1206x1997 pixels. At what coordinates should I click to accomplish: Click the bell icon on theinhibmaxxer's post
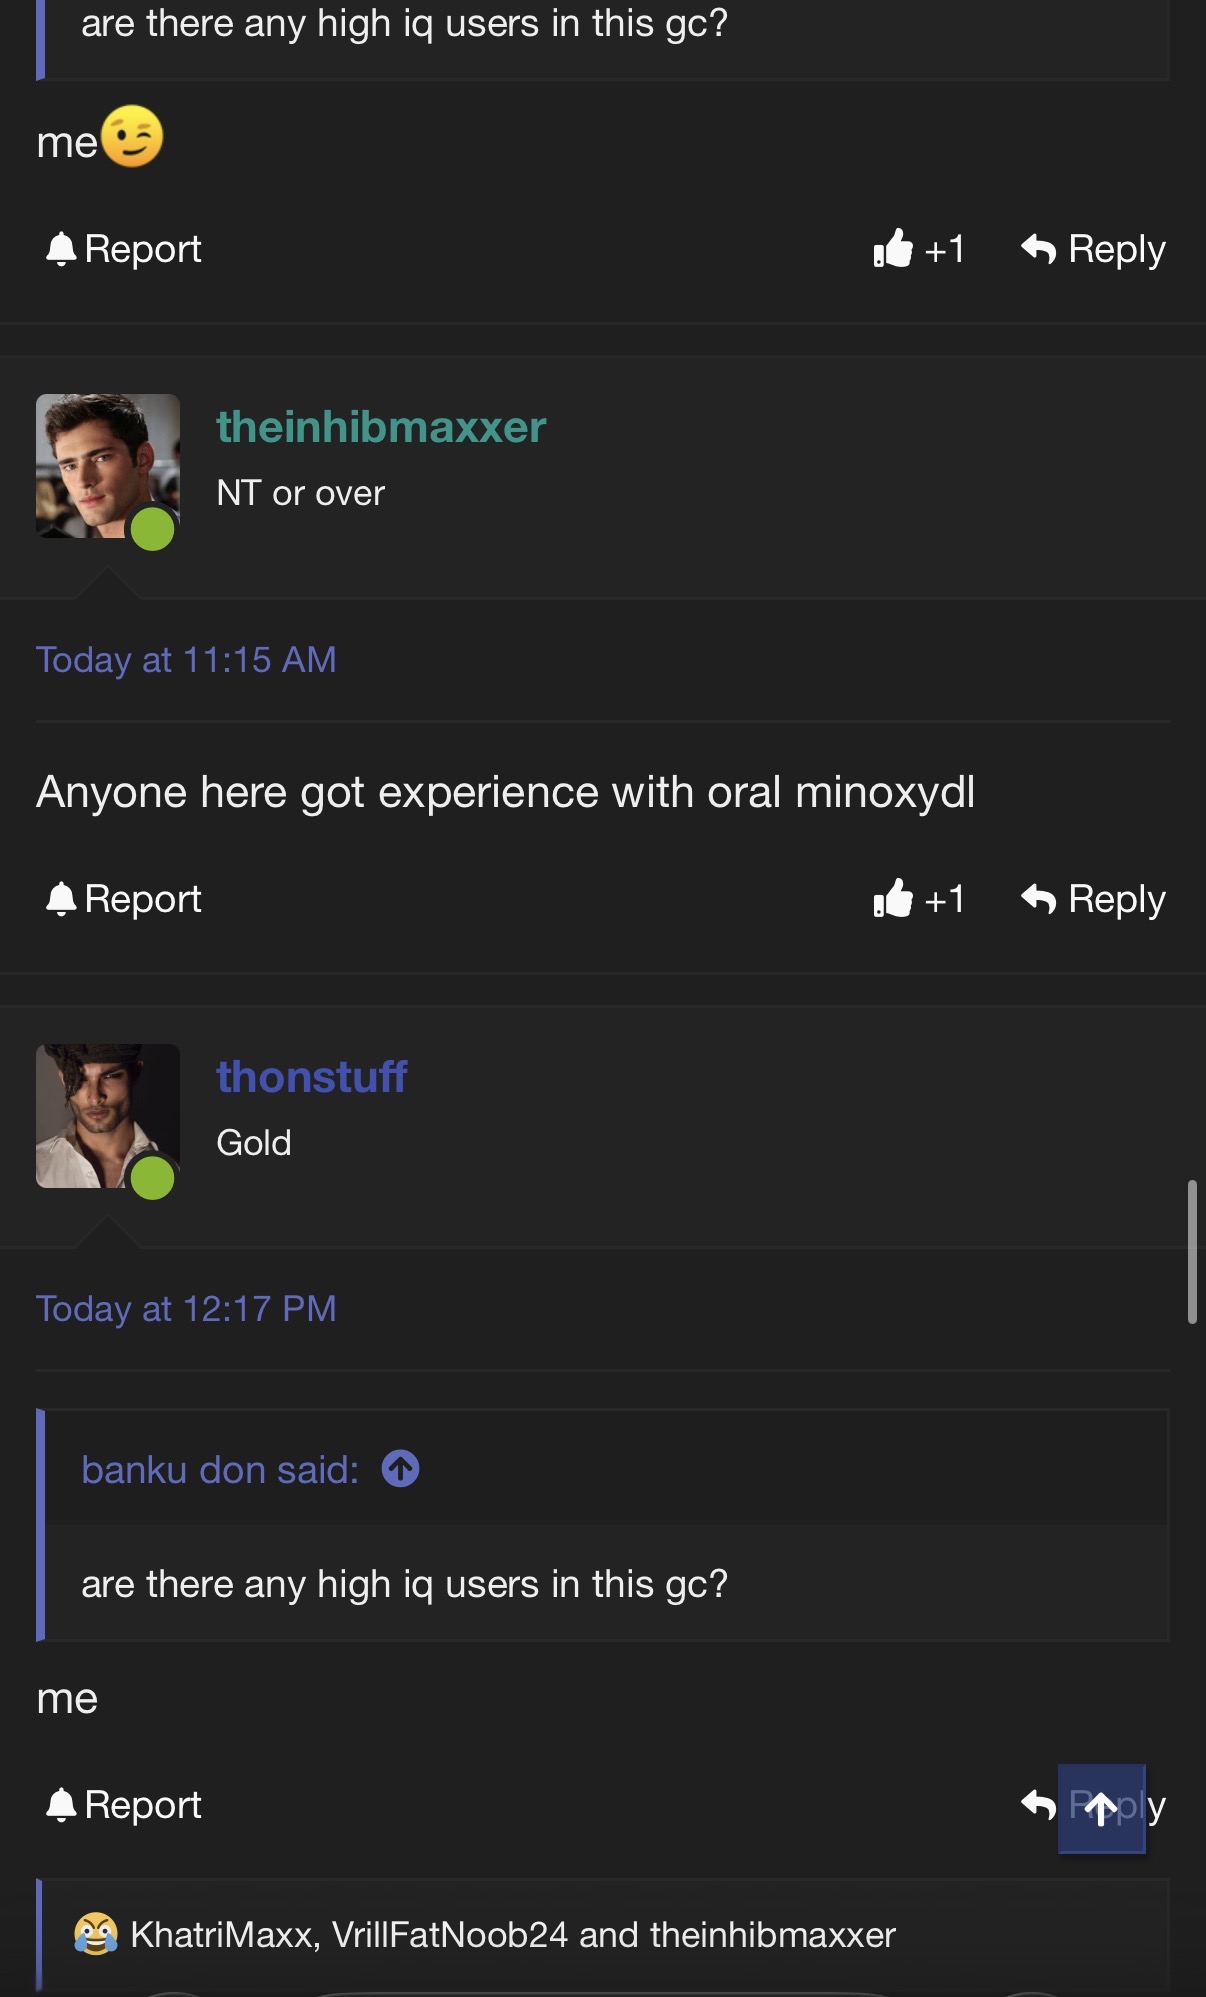pyautogui.click(x=61, y=899)
